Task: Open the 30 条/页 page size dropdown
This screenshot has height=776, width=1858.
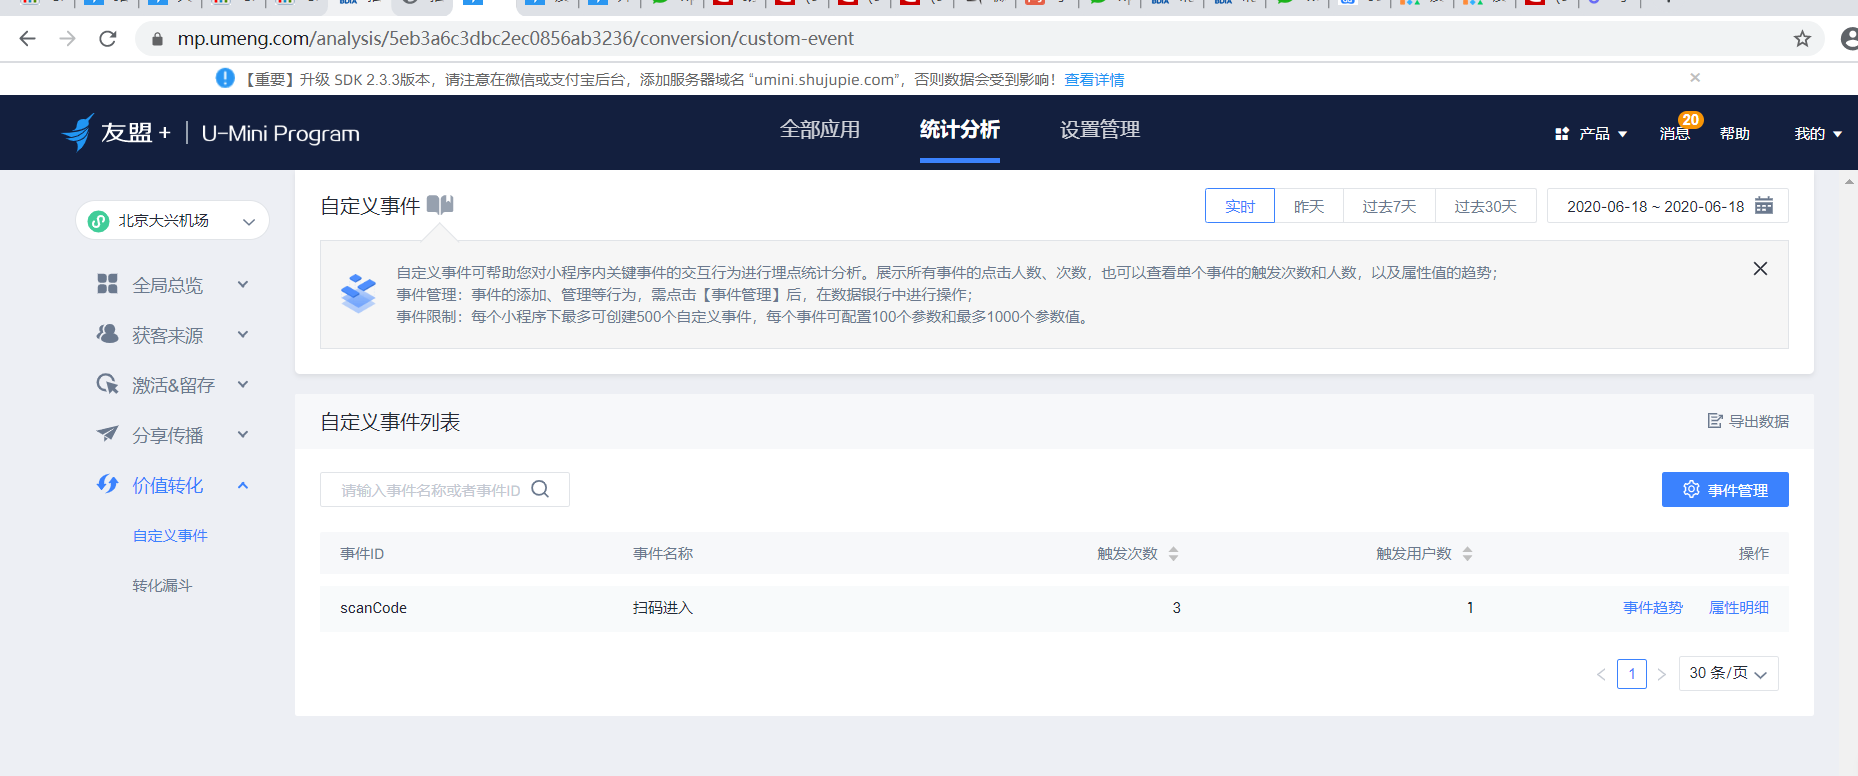Action: 1728,673
